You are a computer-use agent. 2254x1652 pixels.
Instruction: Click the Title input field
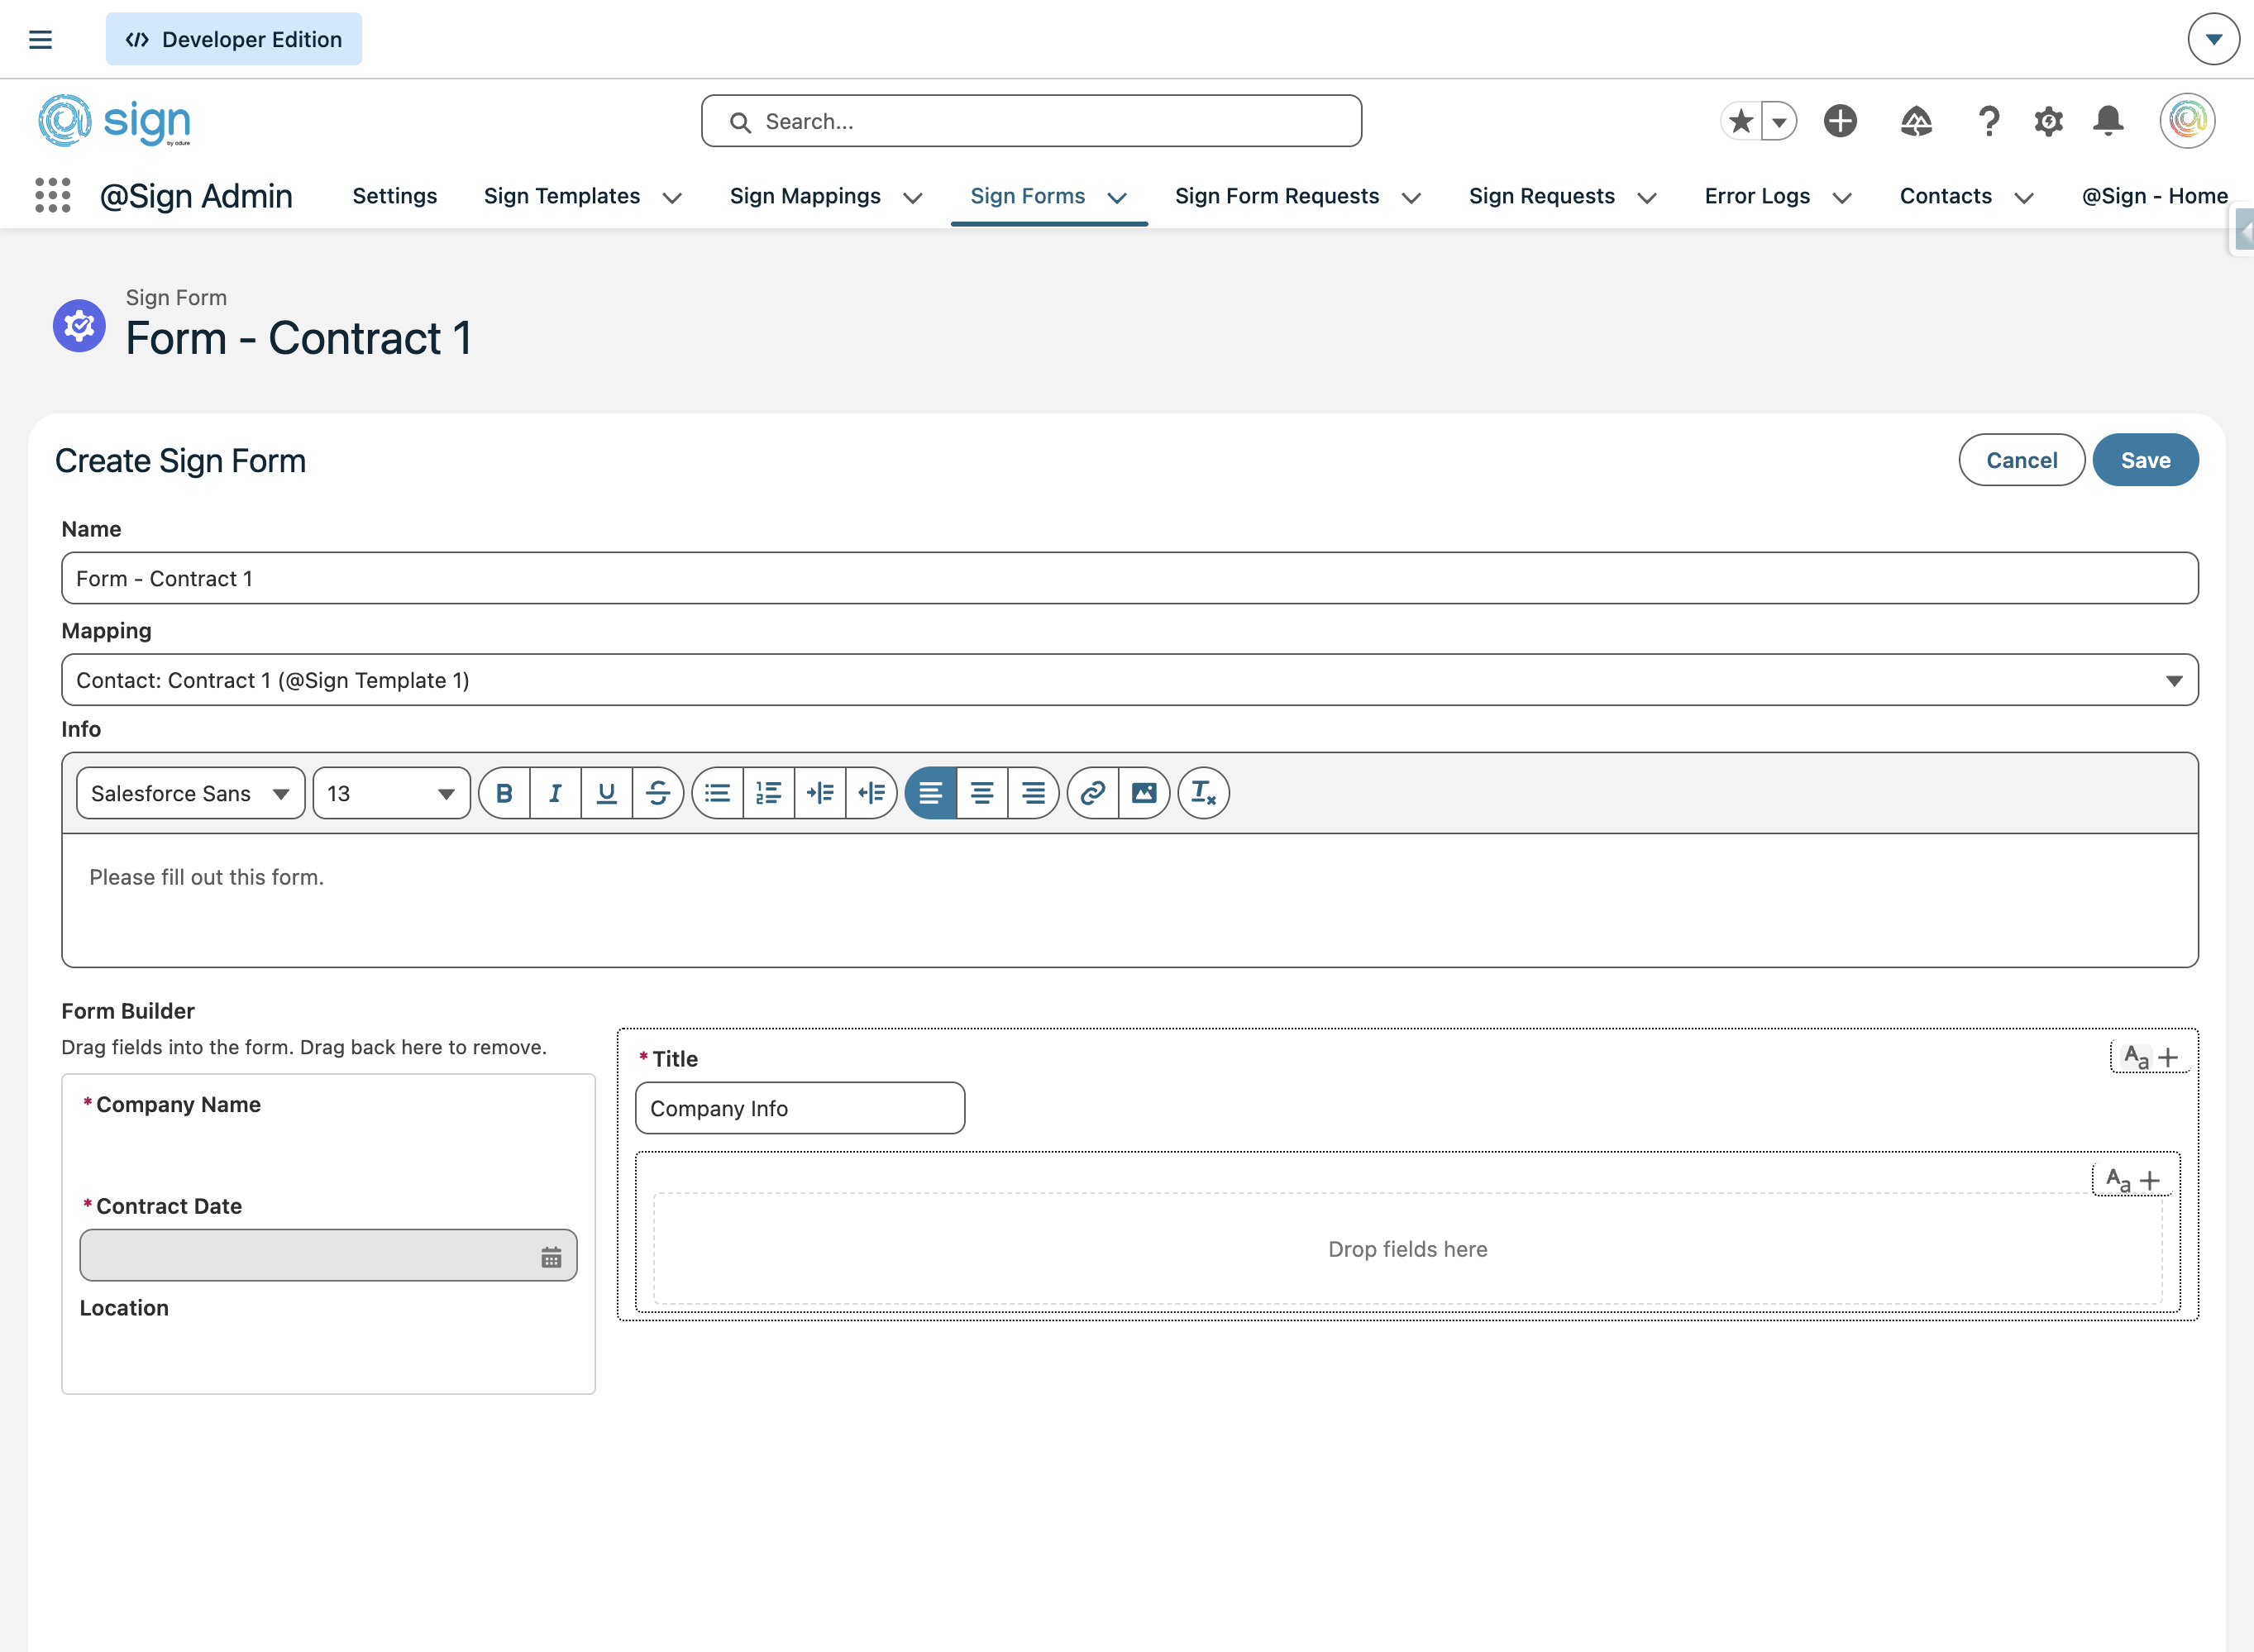point(799,1108)
